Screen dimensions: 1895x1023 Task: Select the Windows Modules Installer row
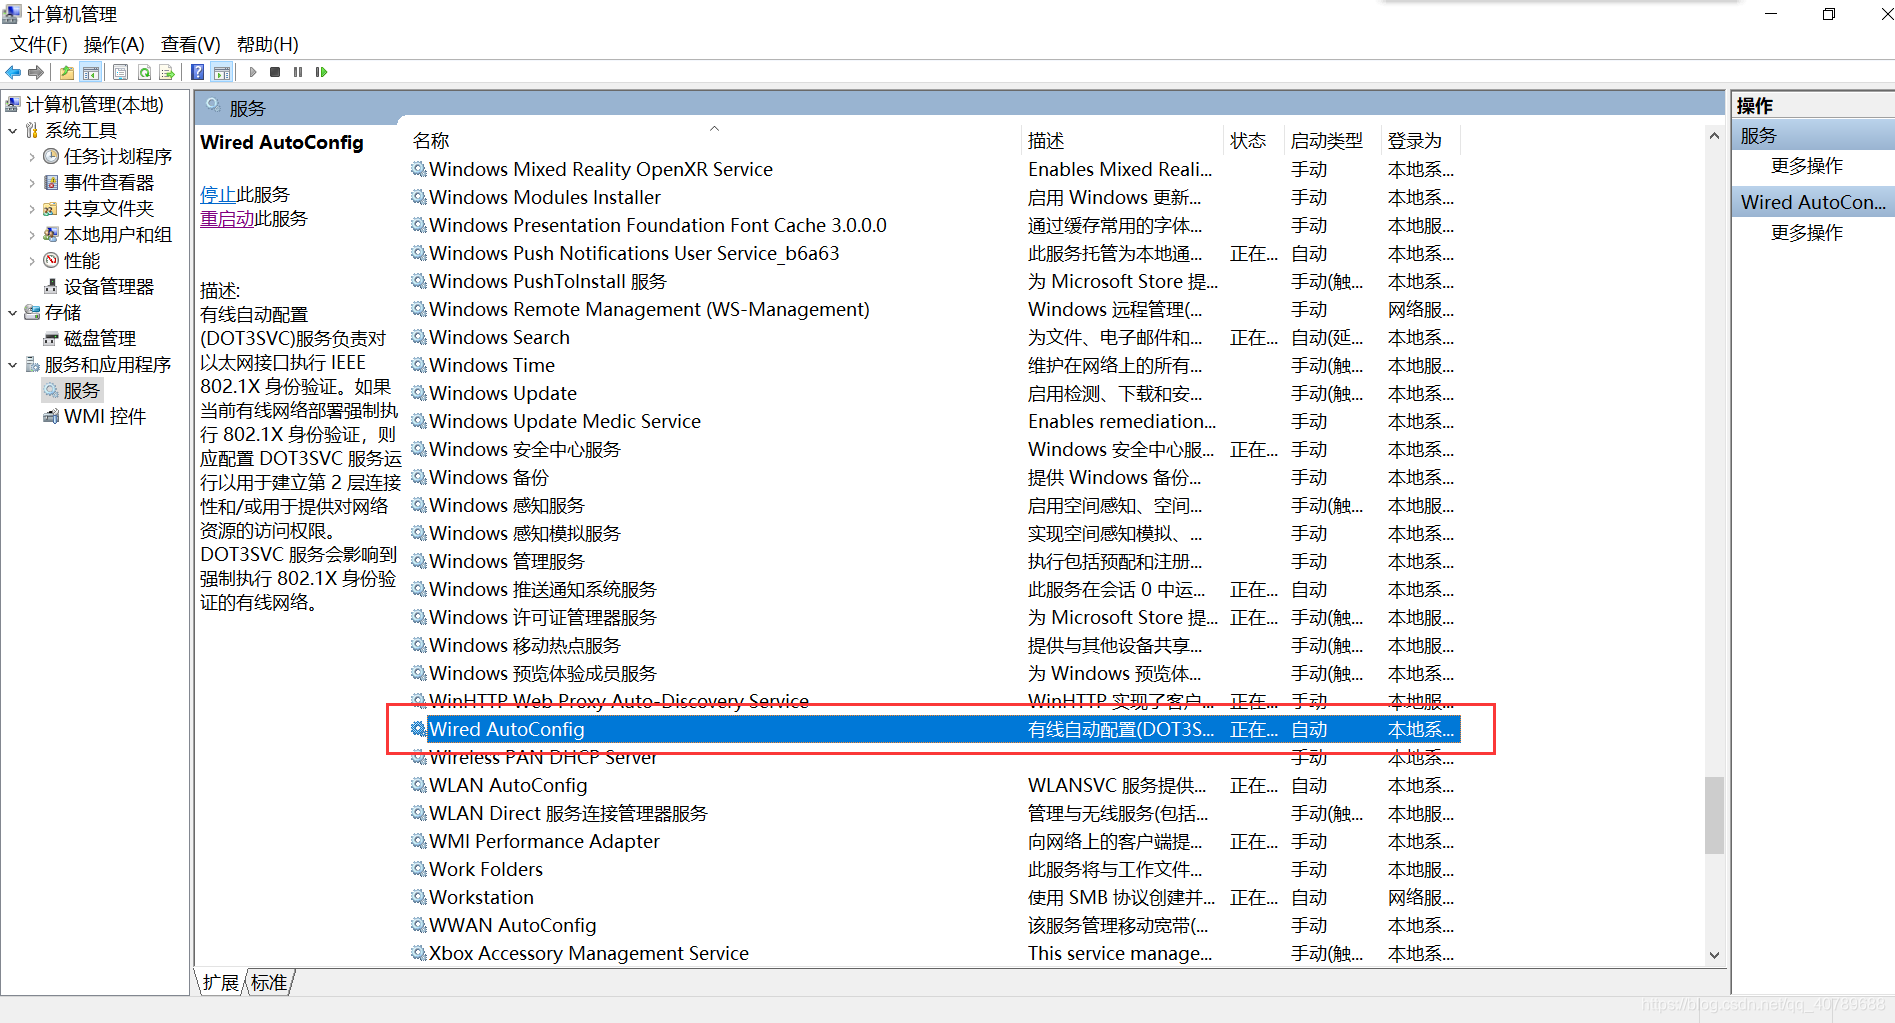point(935,197)
